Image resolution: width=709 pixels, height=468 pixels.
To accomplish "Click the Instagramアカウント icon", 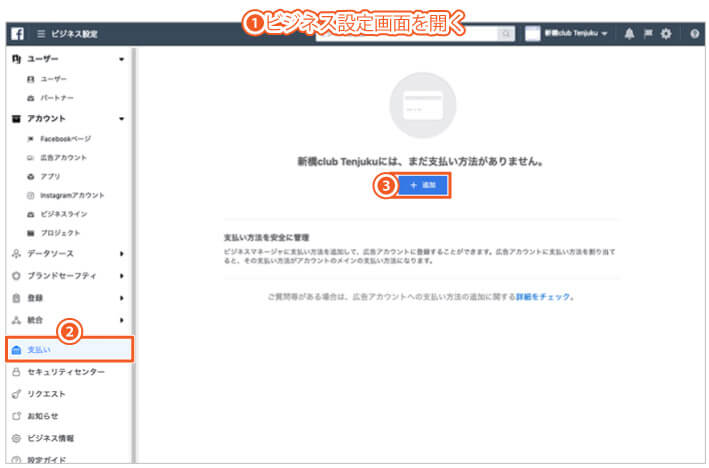I will click(30, 195).
